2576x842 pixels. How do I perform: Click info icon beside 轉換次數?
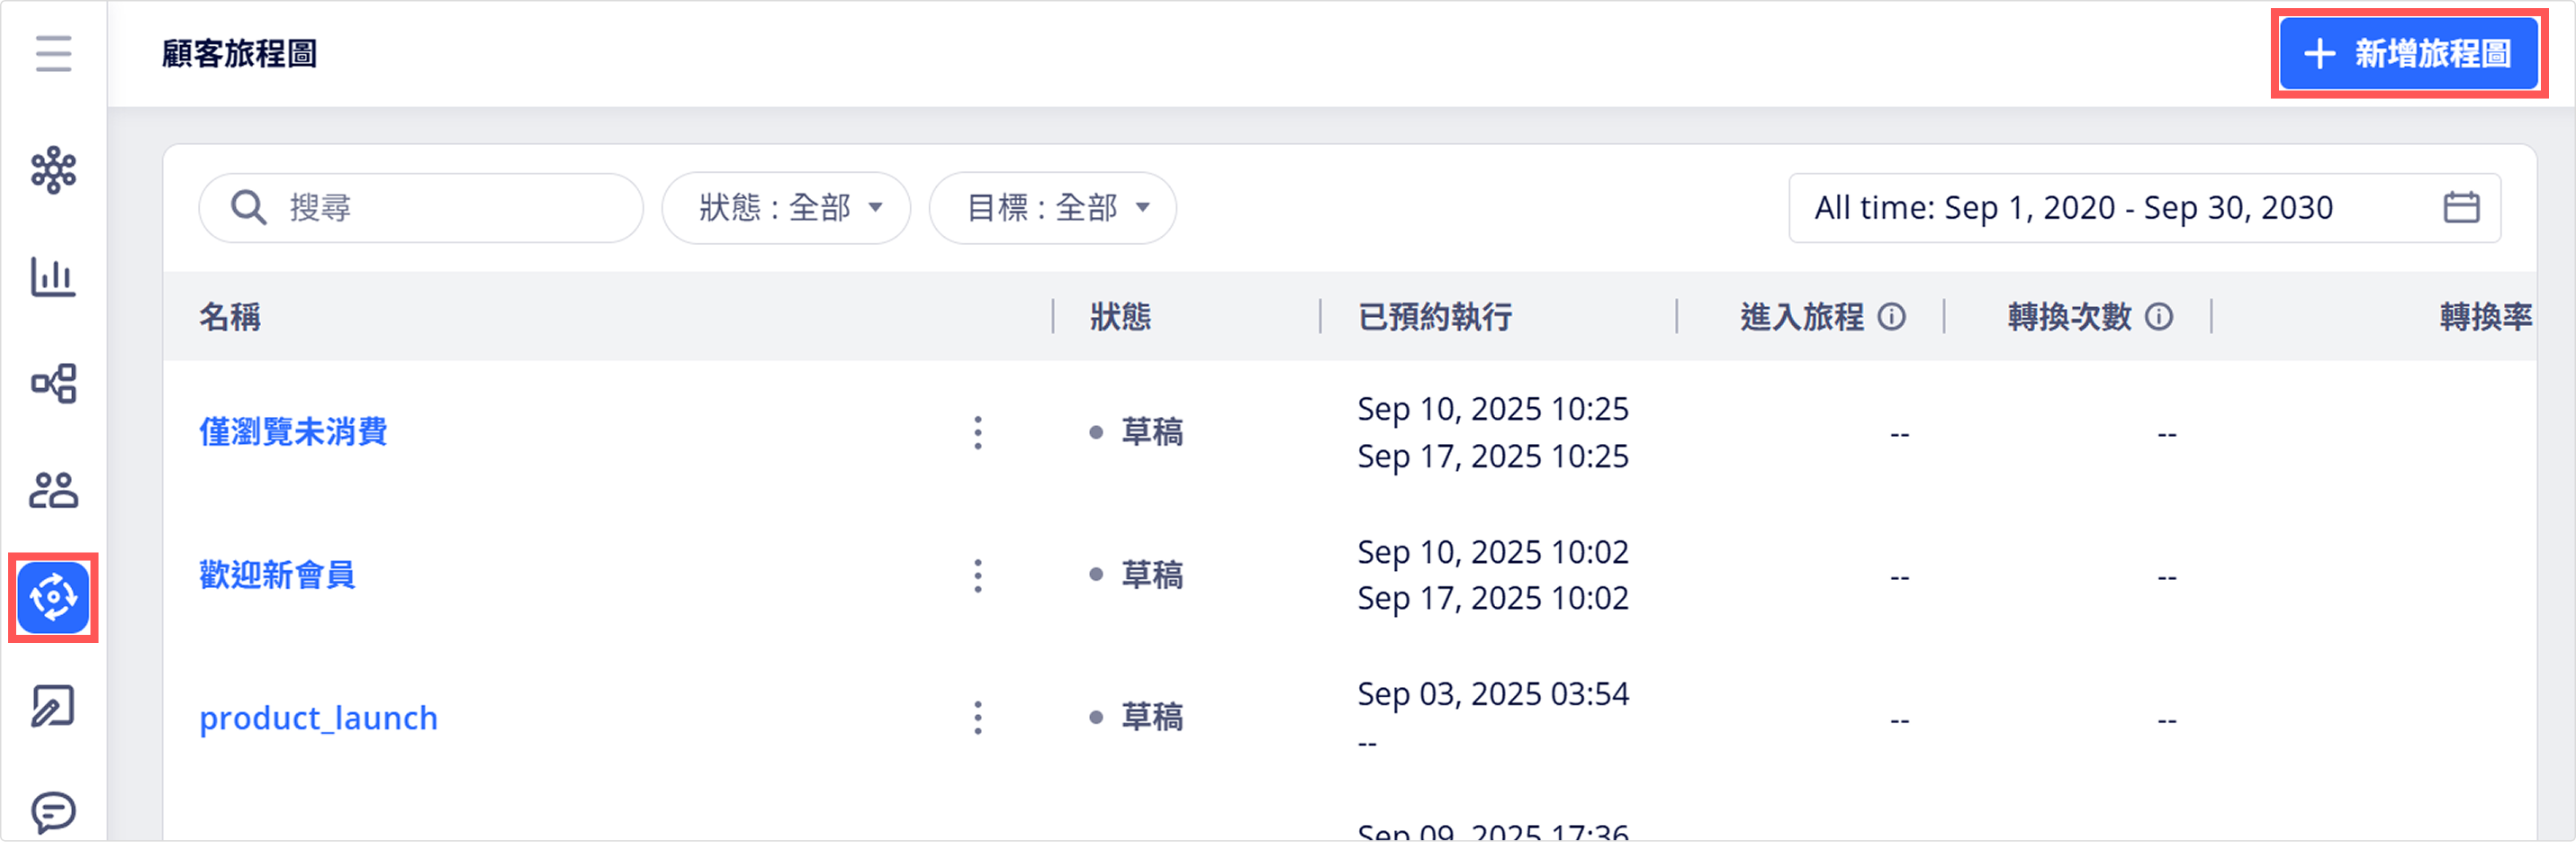pyautogui.click(x=2159, y=317)
